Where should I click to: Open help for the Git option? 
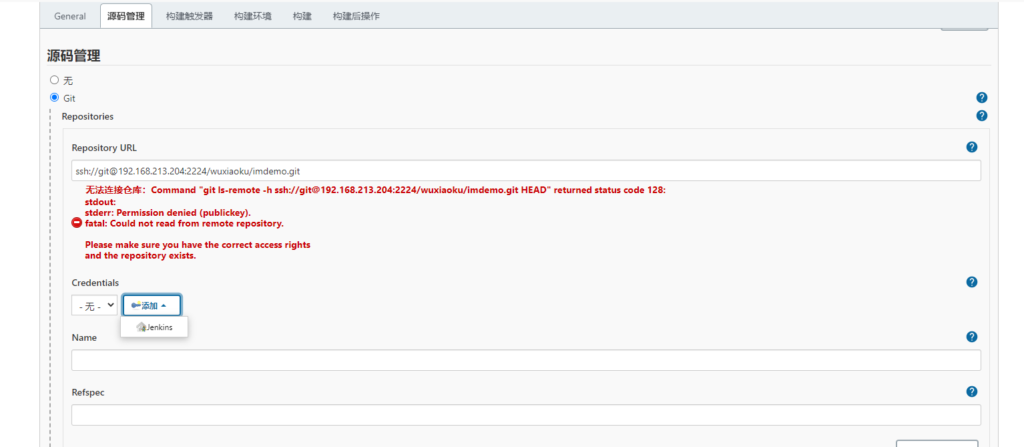coord(981,98)
